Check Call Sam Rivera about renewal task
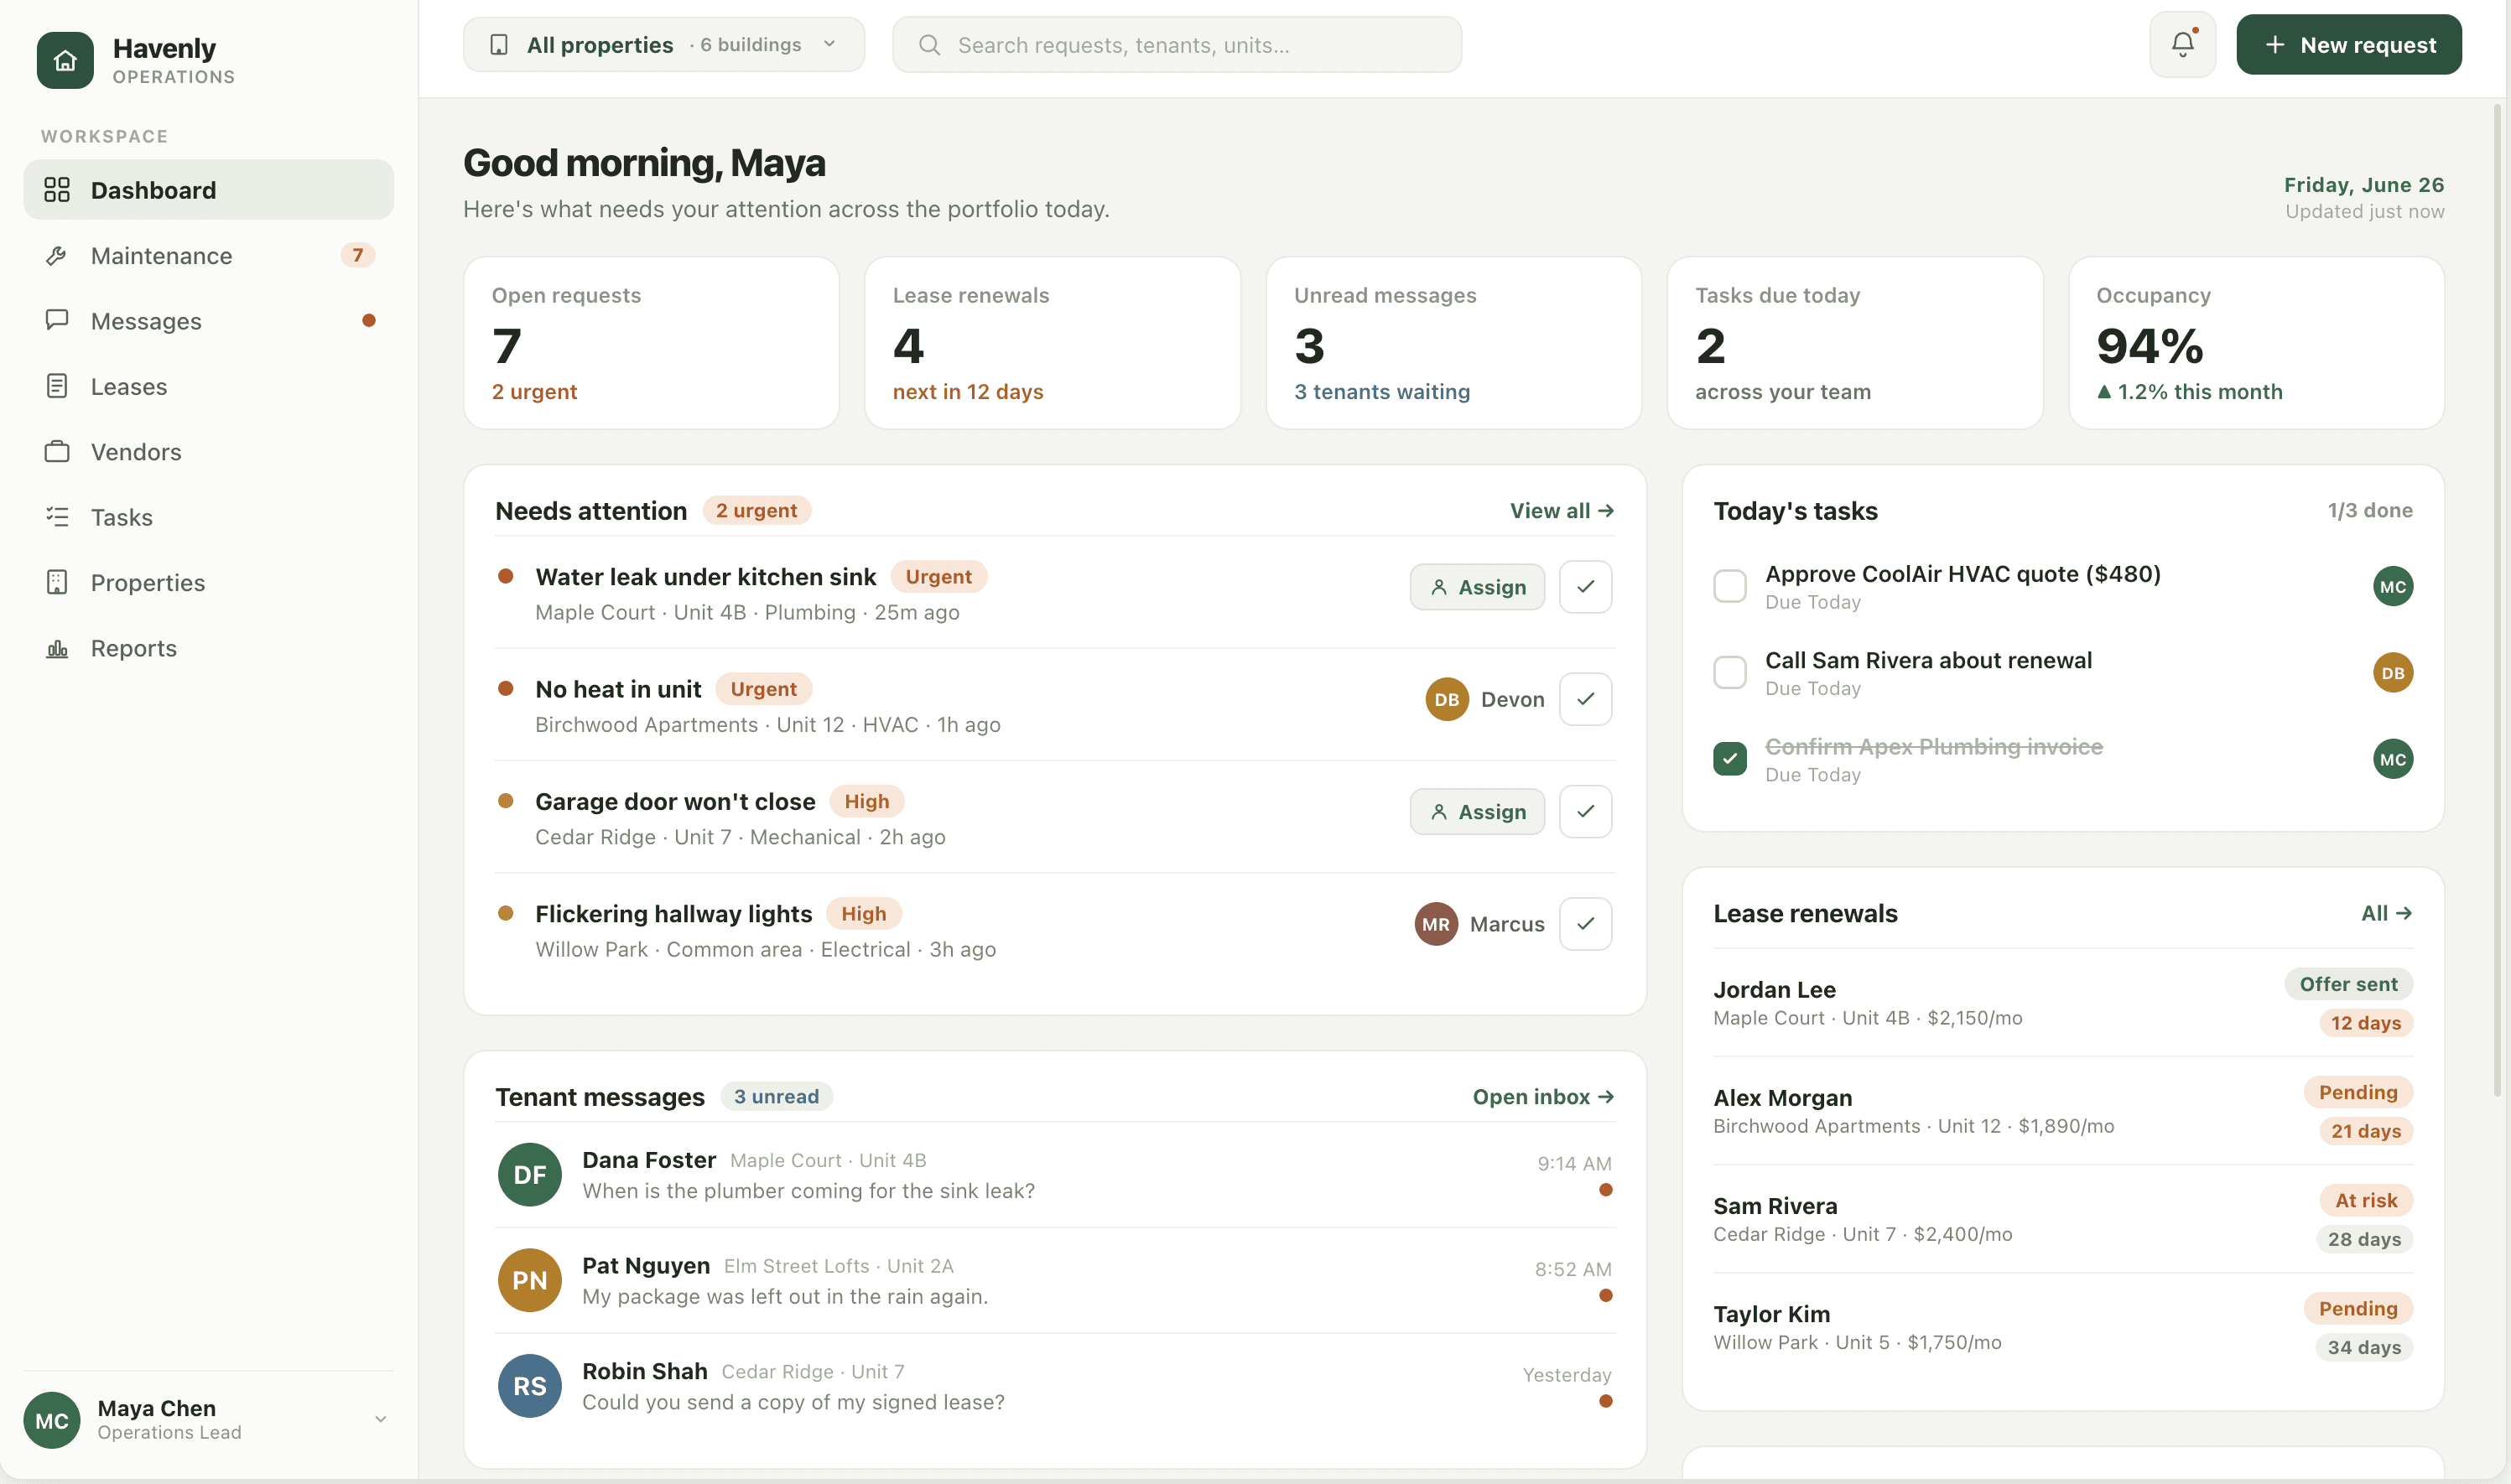The height and width of the screenshot is (1484, 2511). [1729, 672]
